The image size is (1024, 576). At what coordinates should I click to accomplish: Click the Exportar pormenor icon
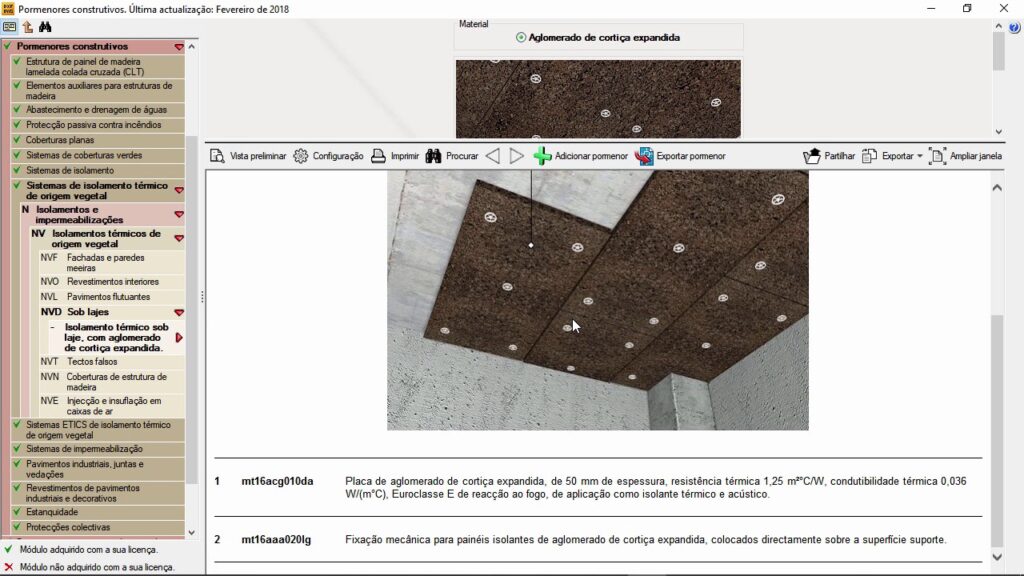click(645, 156)
